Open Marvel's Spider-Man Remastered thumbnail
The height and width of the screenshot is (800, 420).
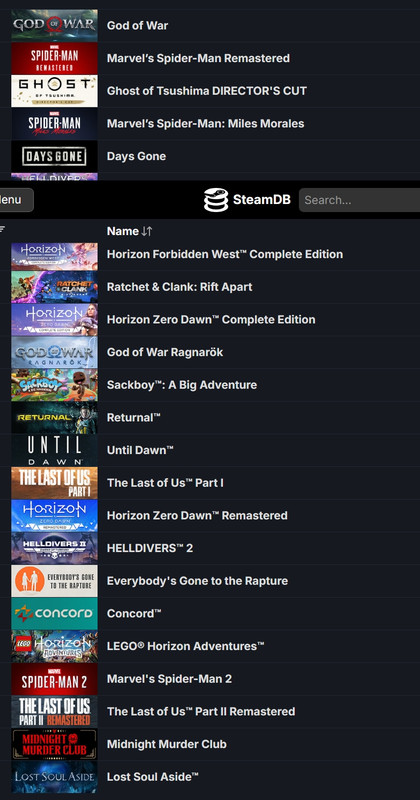click(x=54, y=58)
